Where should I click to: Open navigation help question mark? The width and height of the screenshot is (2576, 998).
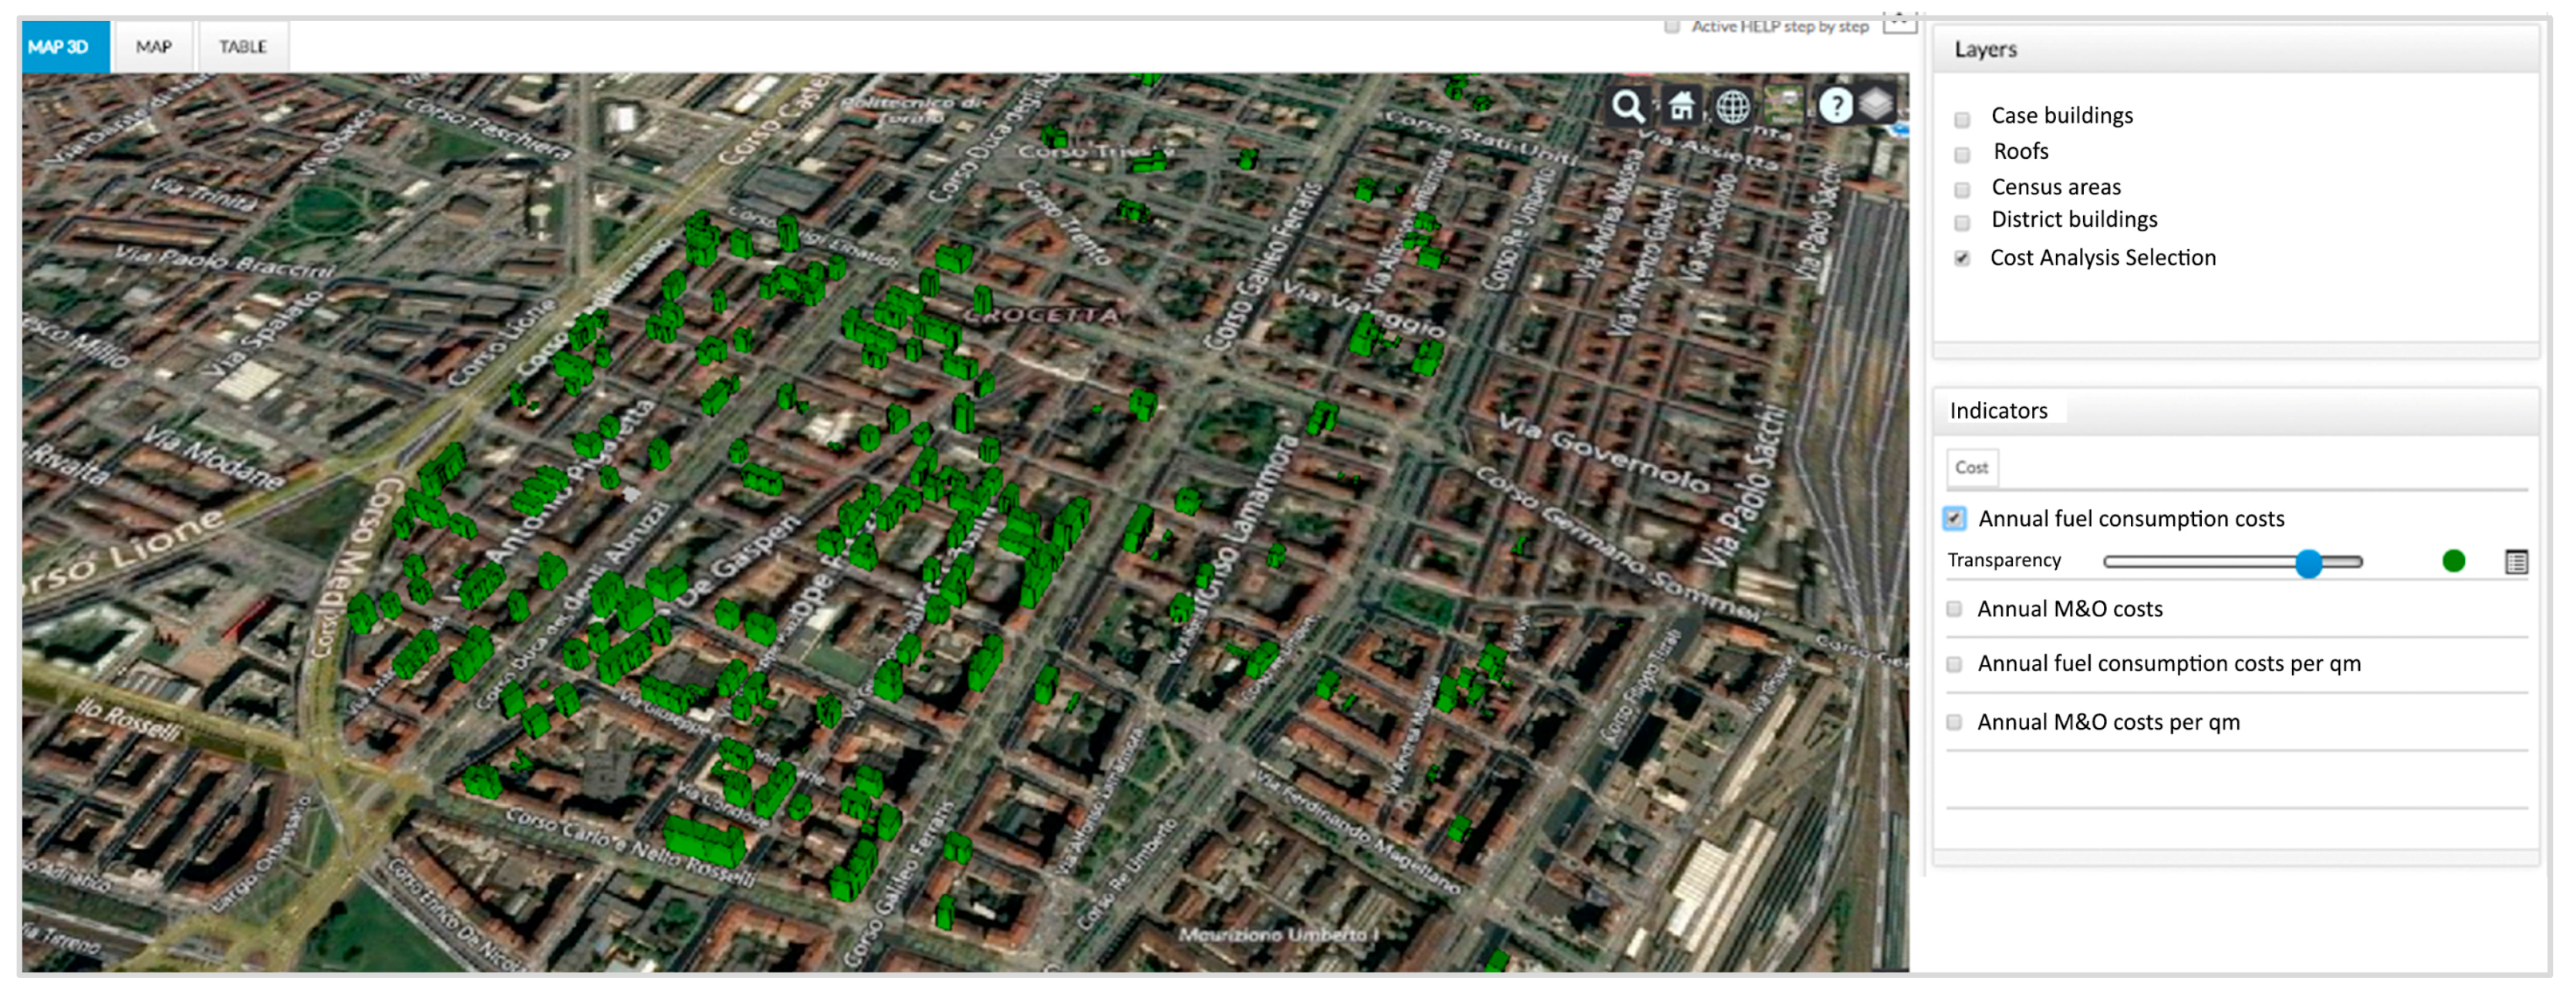pos(1835,106)
